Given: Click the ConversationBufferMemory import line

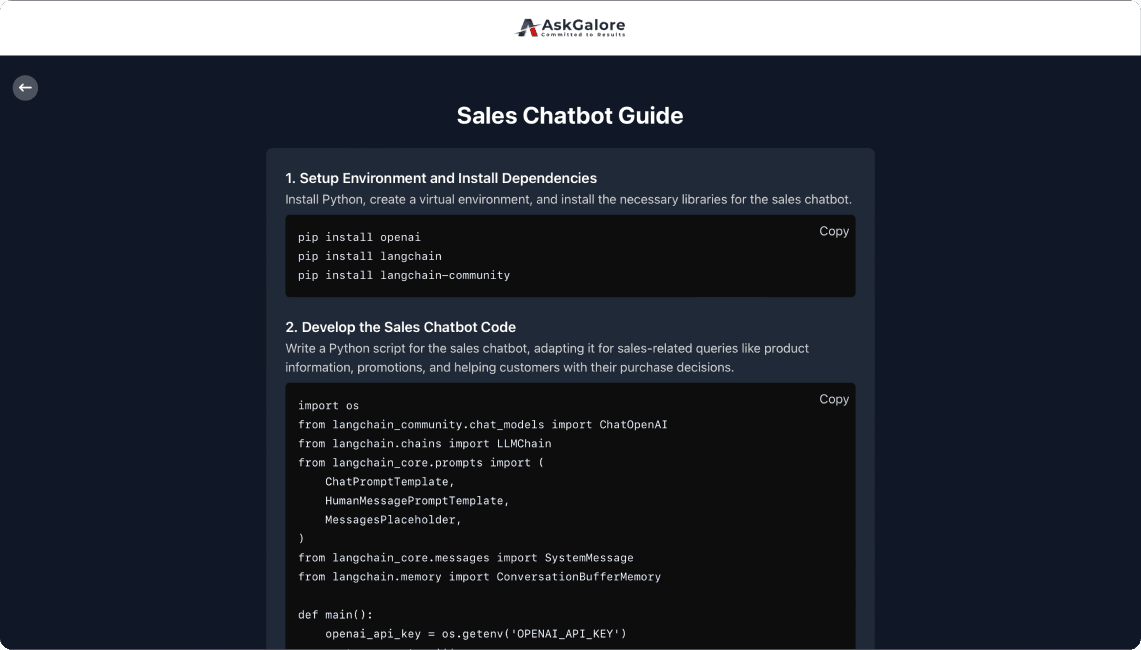Looking at the screenshot, I should click(480, 576).
